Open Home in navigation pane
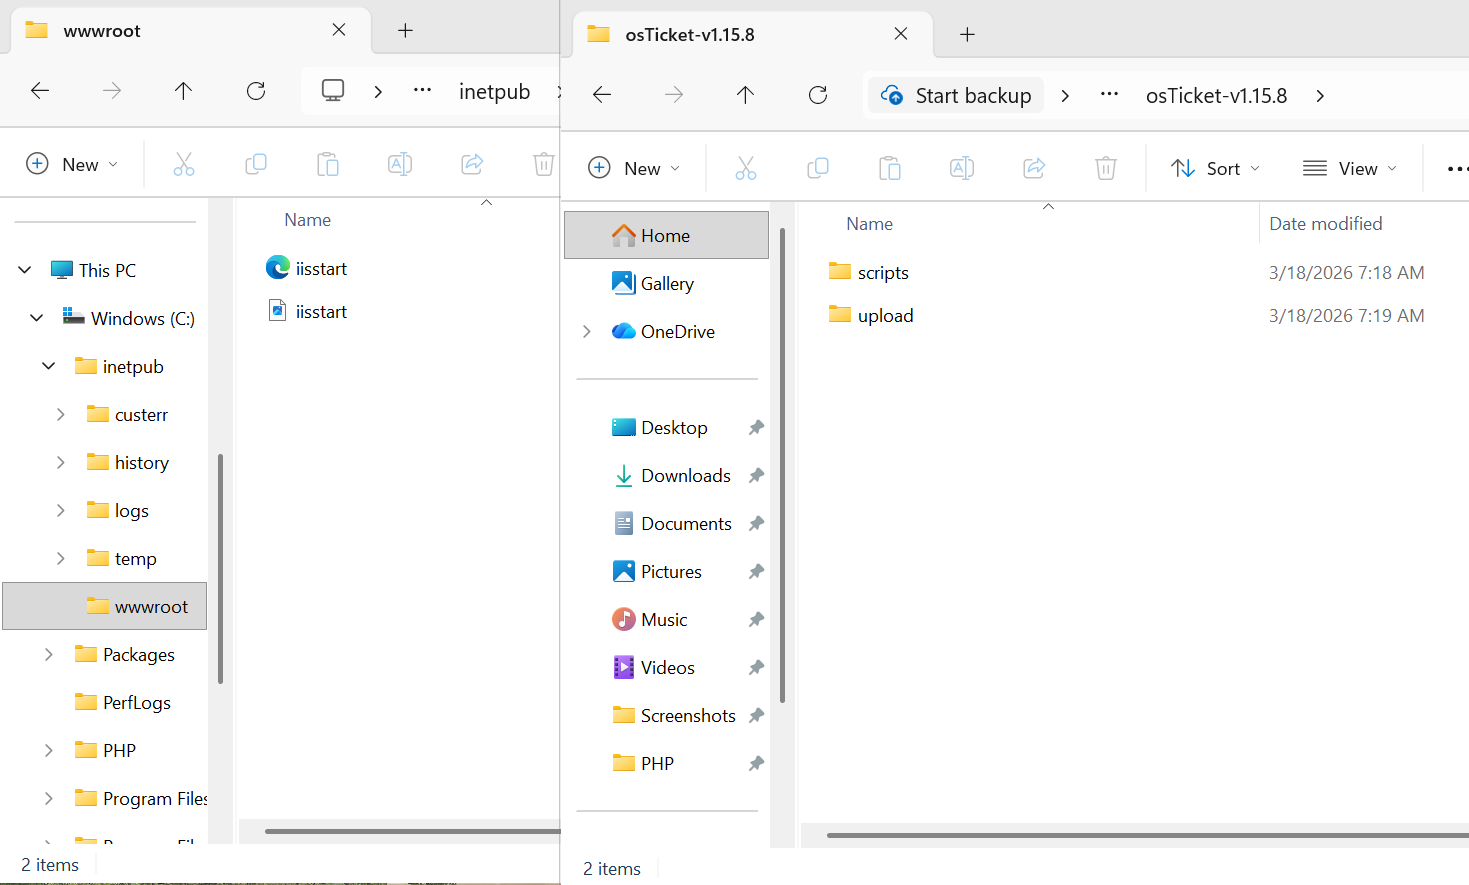Screen dimensions: 1469x885 (666, 235)
